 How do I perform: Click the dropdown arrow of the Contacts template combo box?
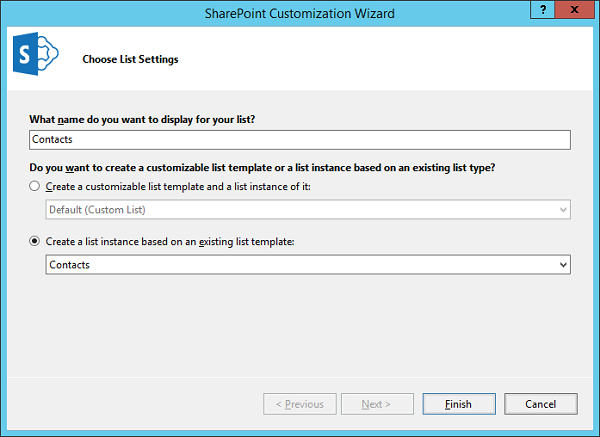[x=564, y=265]
